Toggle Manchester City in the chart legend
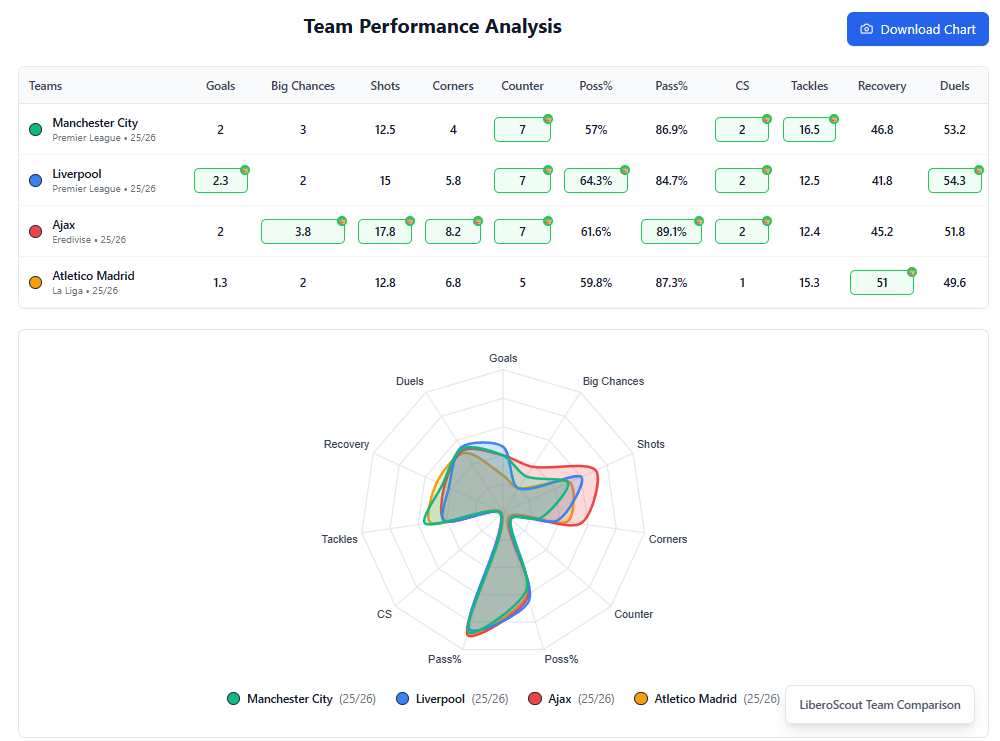Viewport: 1000px width, 741px height. (301, 698)
